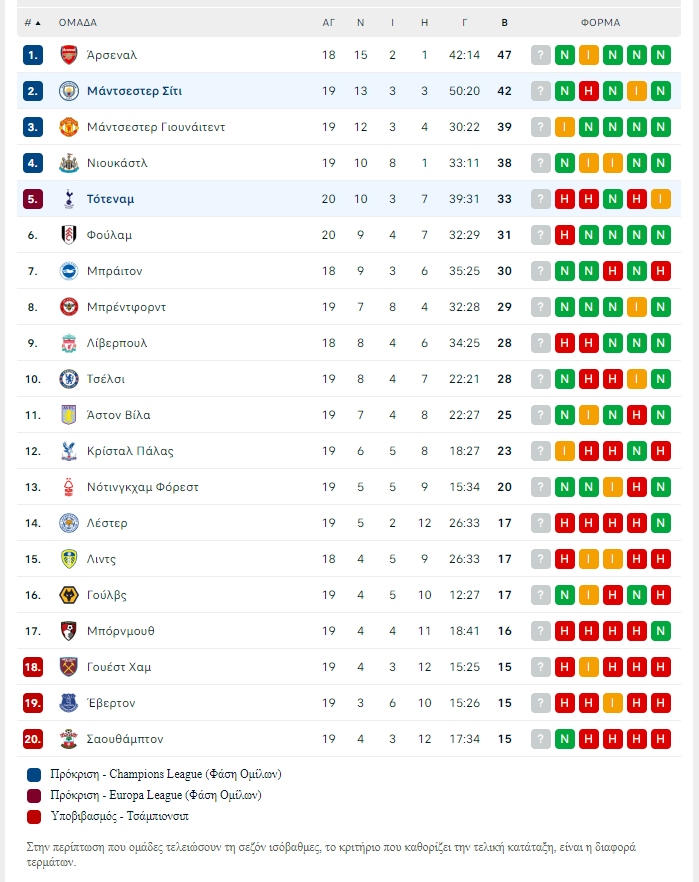Click the Chelsea club crest

pos(69,379)
